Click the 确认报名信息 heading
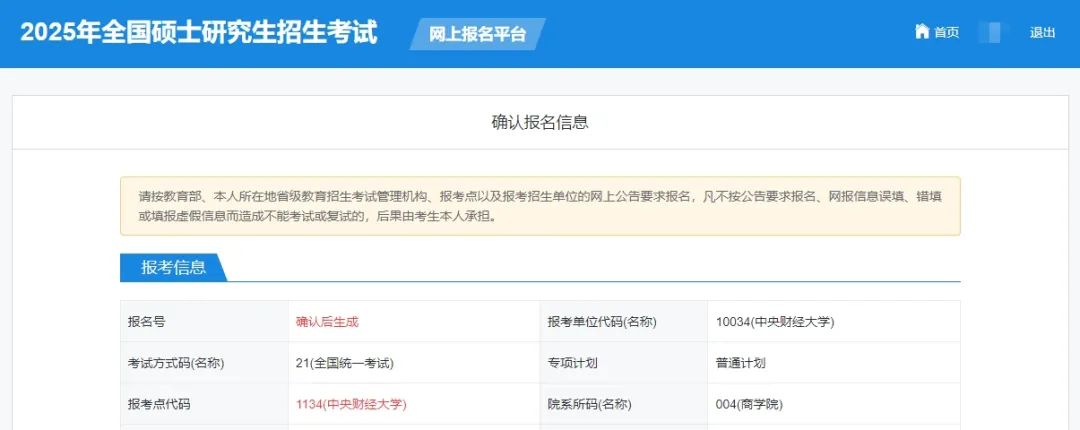Screen dimensions: 1080x430 click(539, 123)
